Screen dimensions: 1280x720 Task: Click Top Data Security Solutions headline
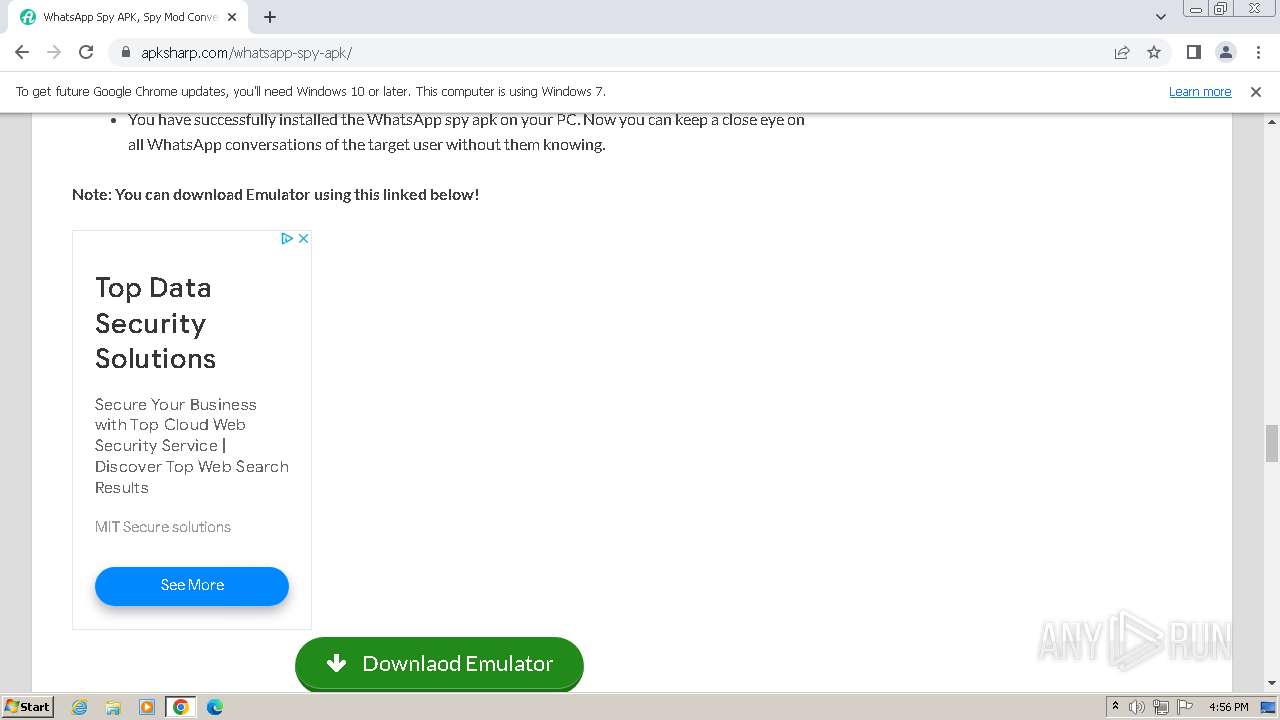(155, 323)
